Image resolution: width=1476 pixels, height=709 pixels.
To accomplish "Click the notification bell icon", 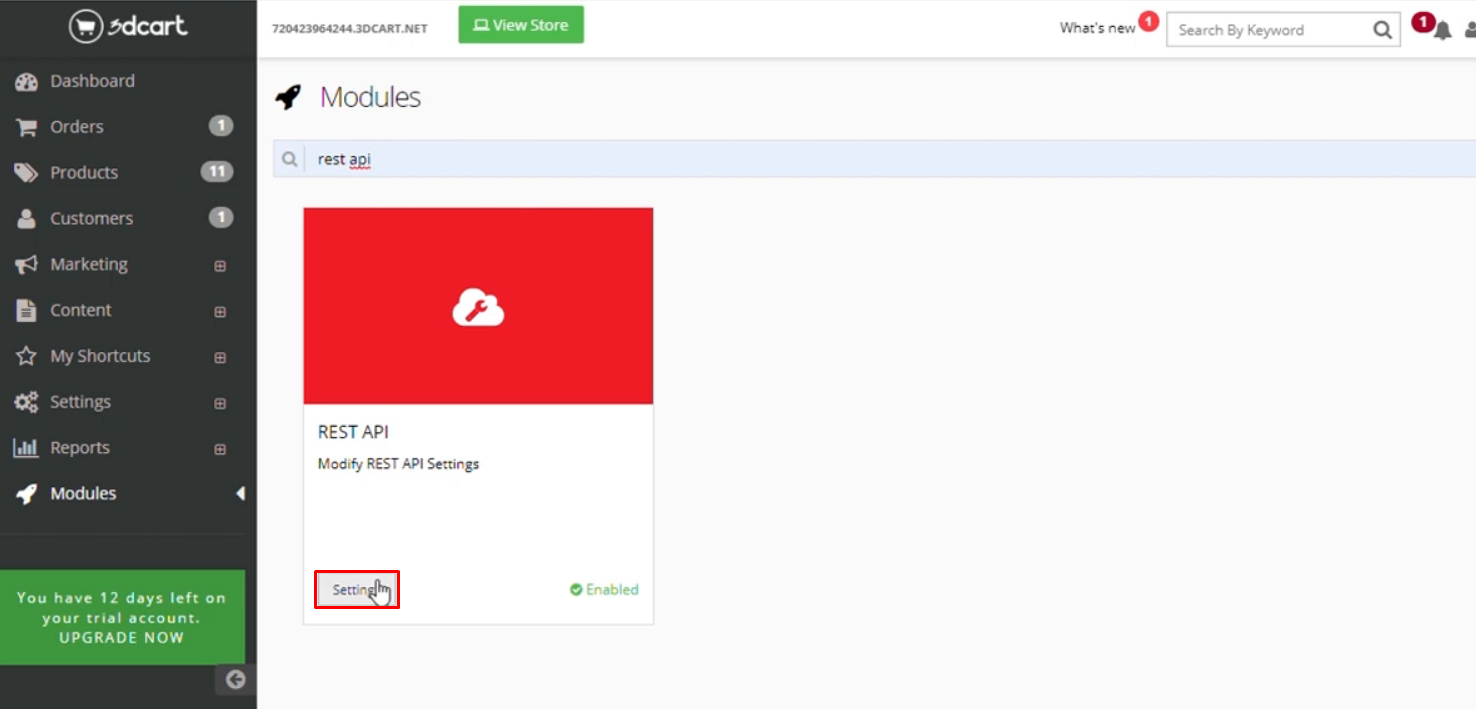I will coord(1441,30).
